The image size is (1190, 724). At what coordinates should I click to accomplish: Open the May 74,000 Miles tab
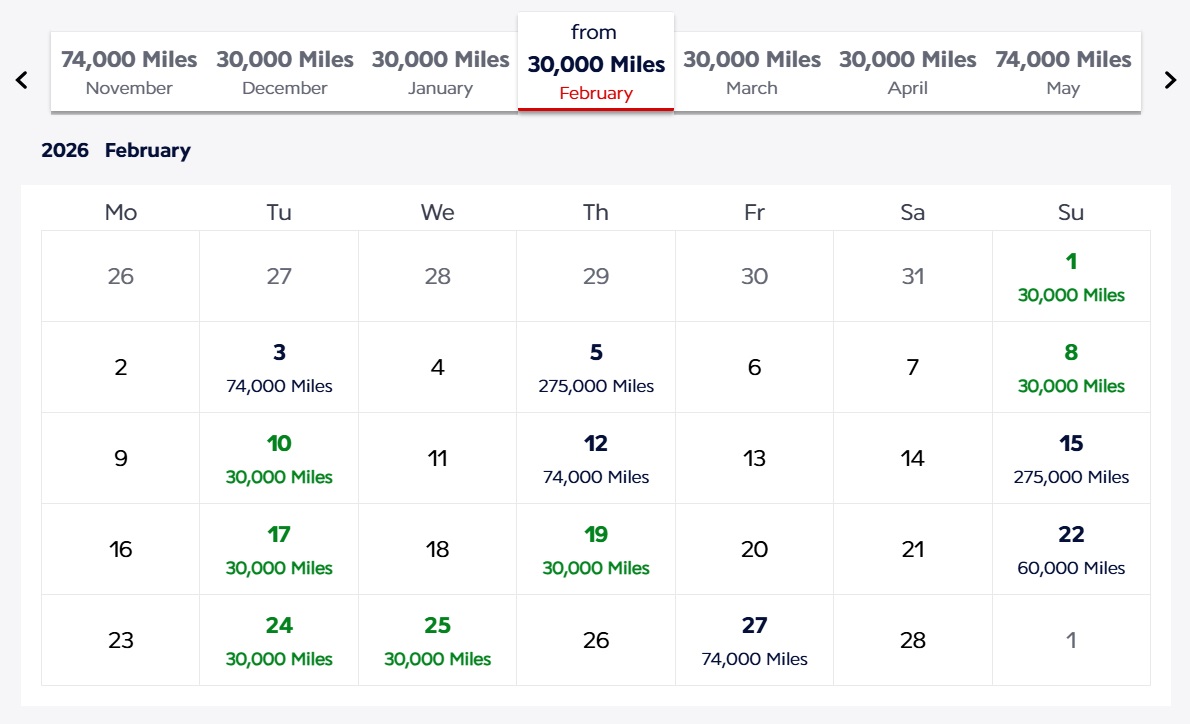coord(1063,72)
